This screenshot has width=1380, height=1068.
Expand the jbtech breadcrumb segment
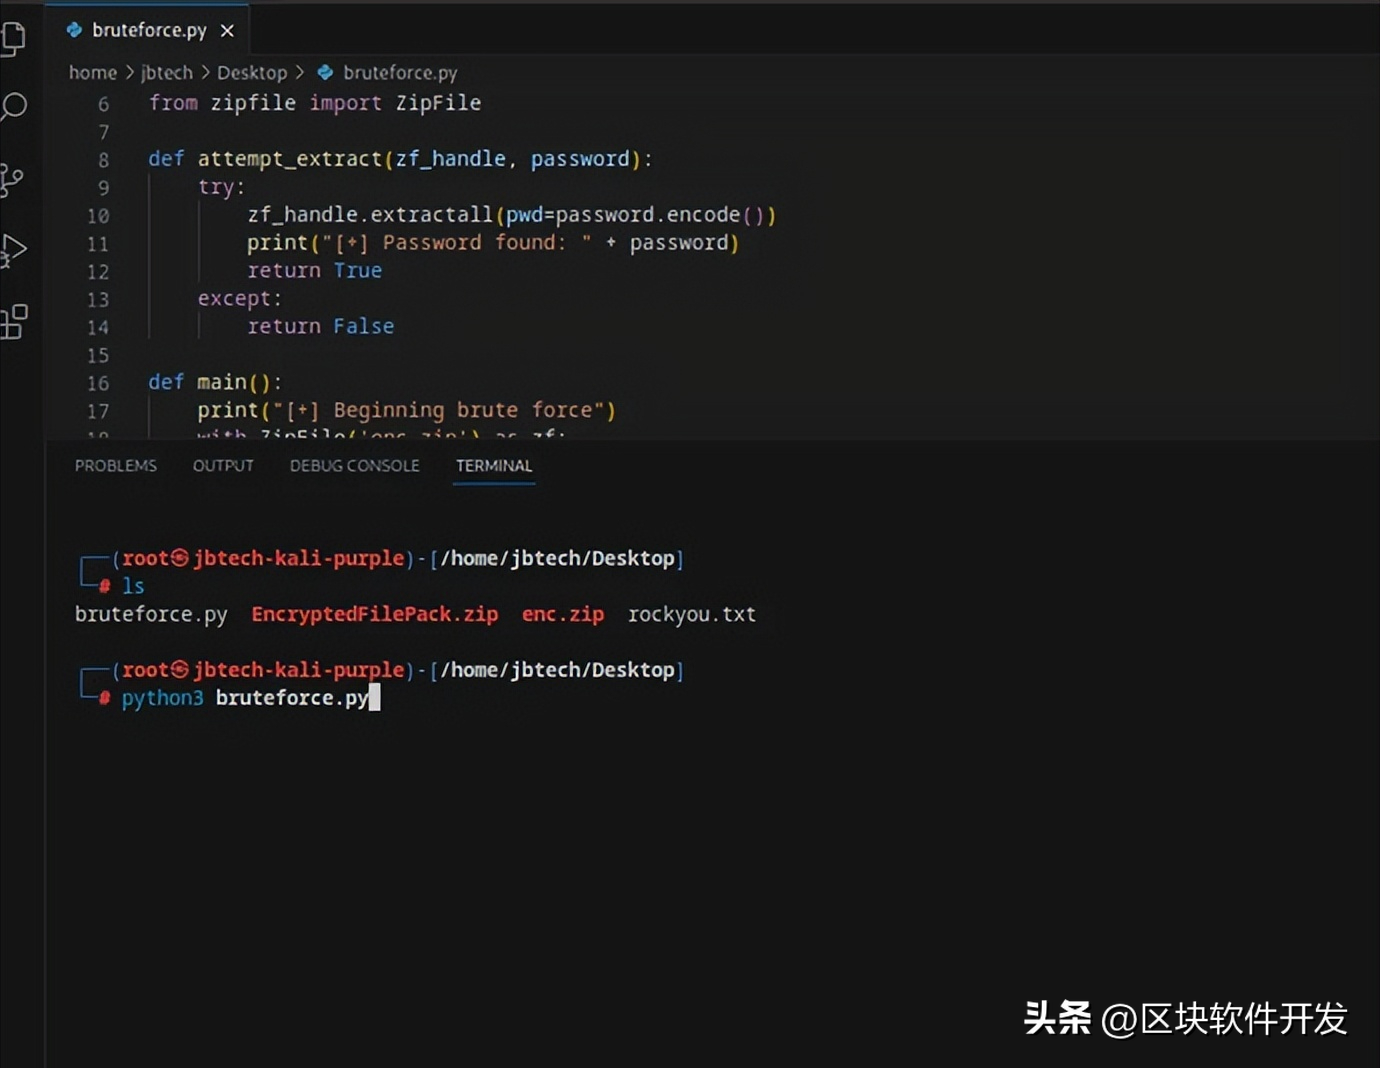166,72
